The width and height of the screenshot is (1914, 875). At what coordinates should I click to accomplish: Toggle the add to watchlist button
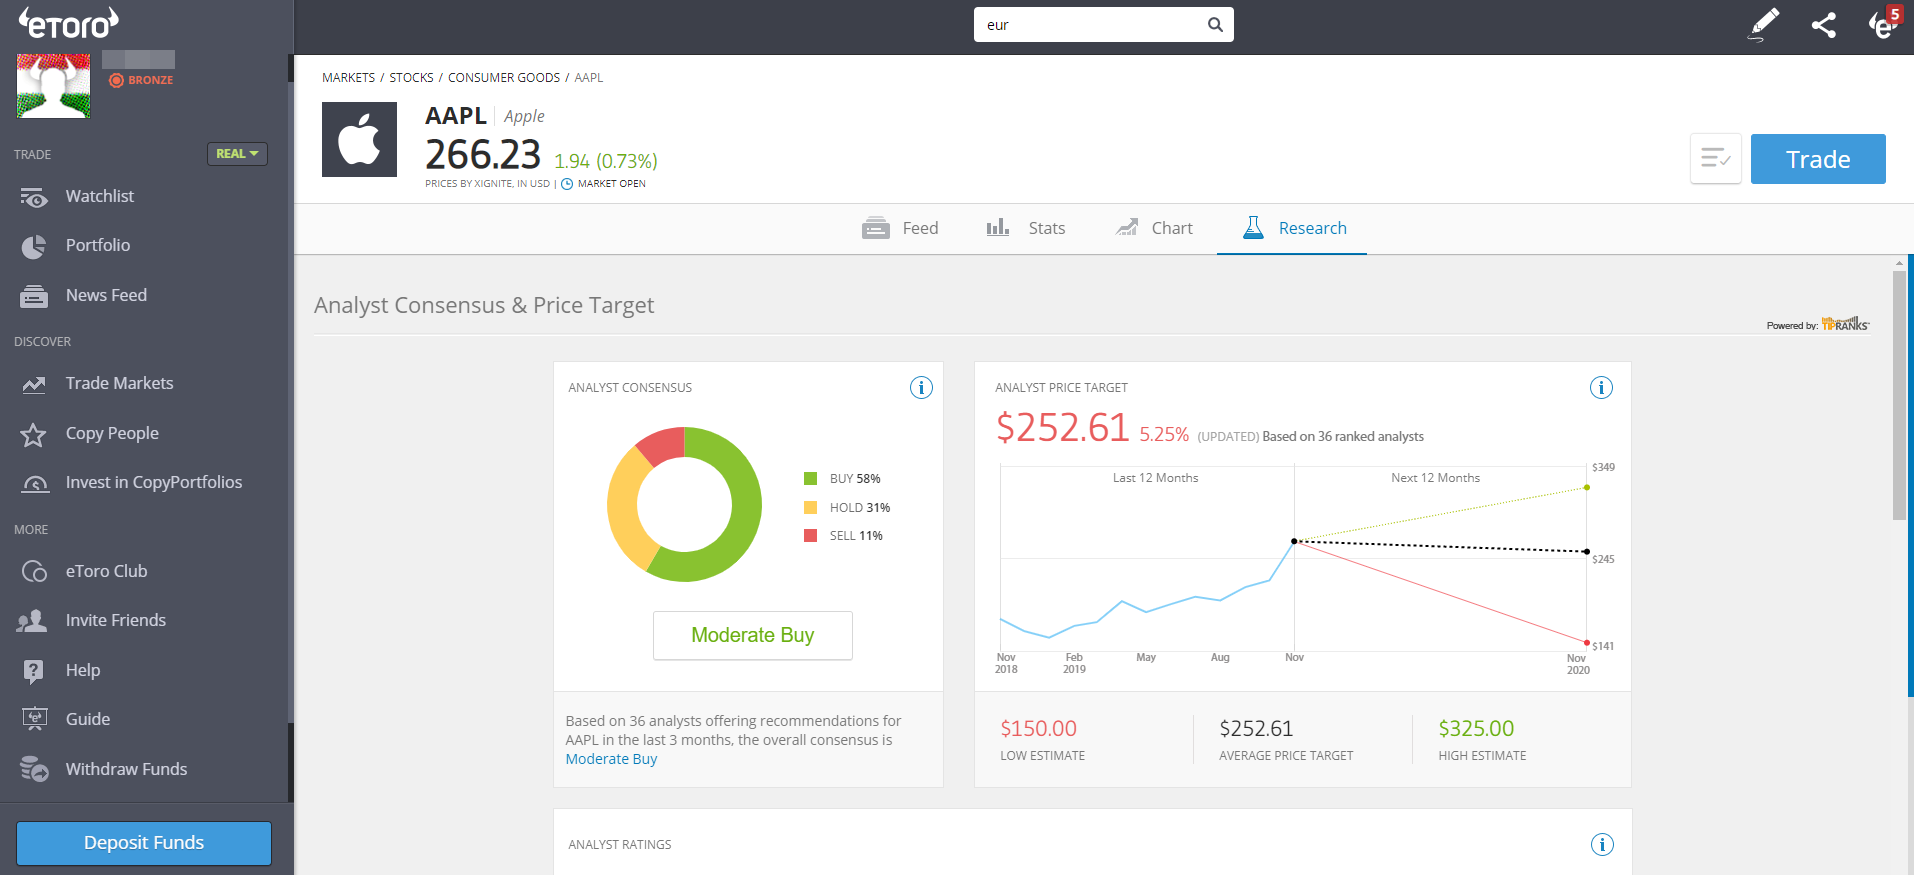pos(1715,159)
